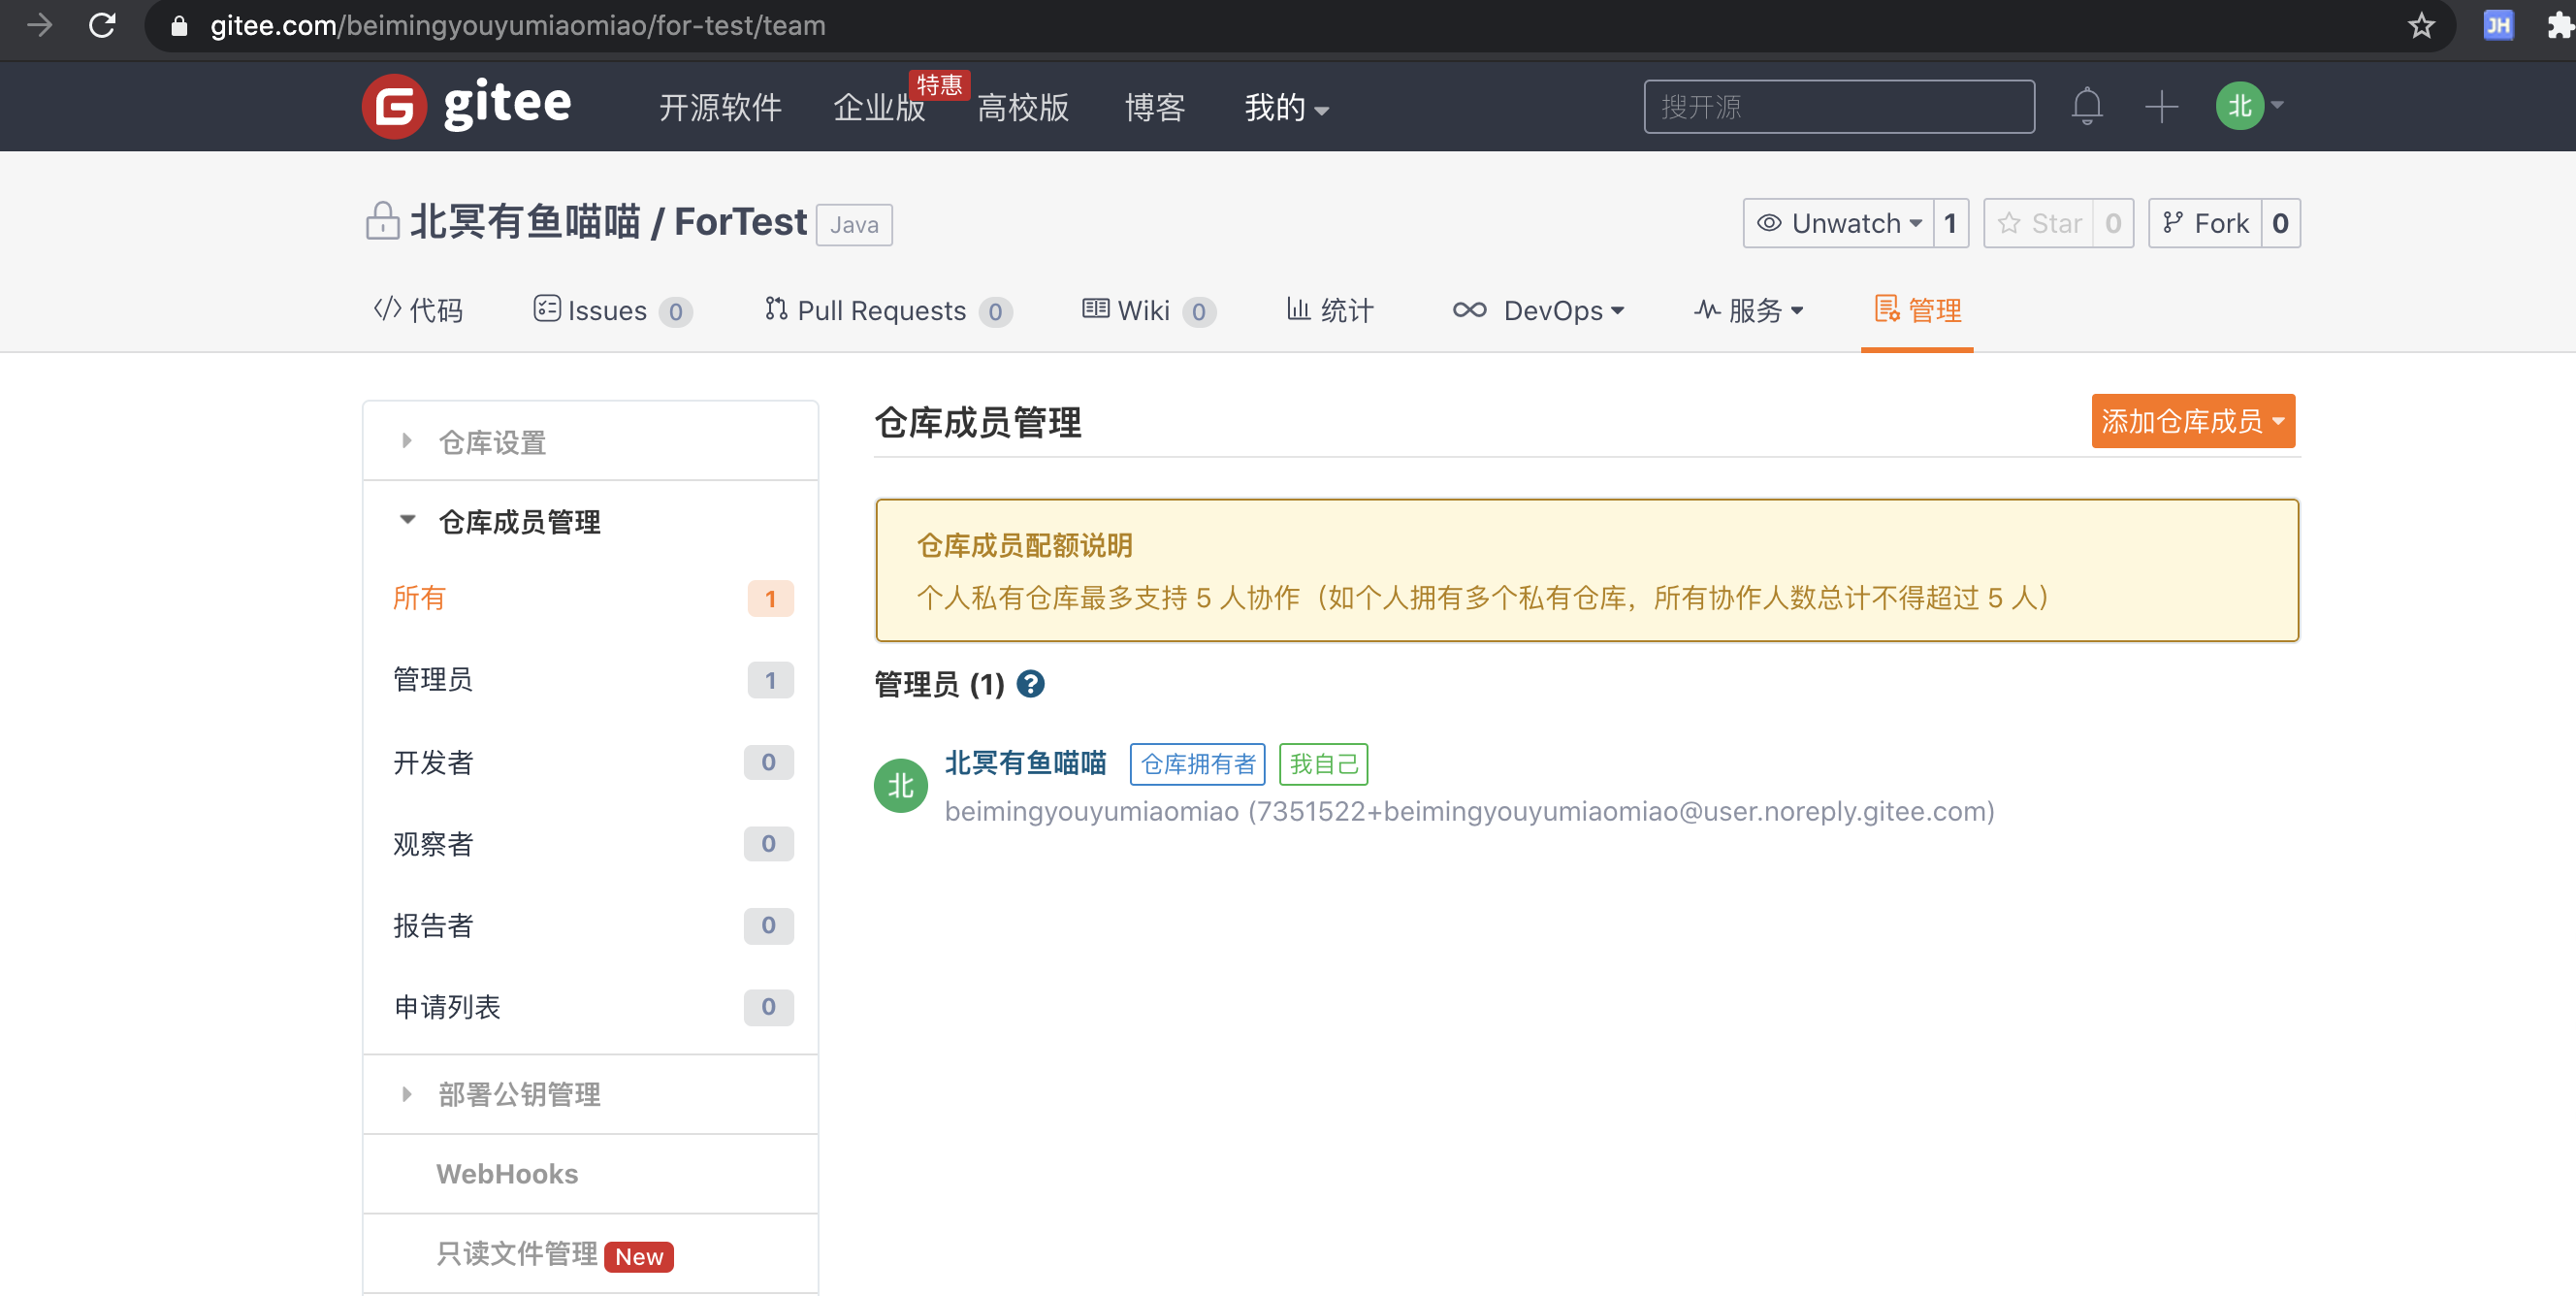Bookmark page with star icon in address bar
Image resolution: width=2576 pixels, height=1296 pixels.
[x=2420, y=25]
